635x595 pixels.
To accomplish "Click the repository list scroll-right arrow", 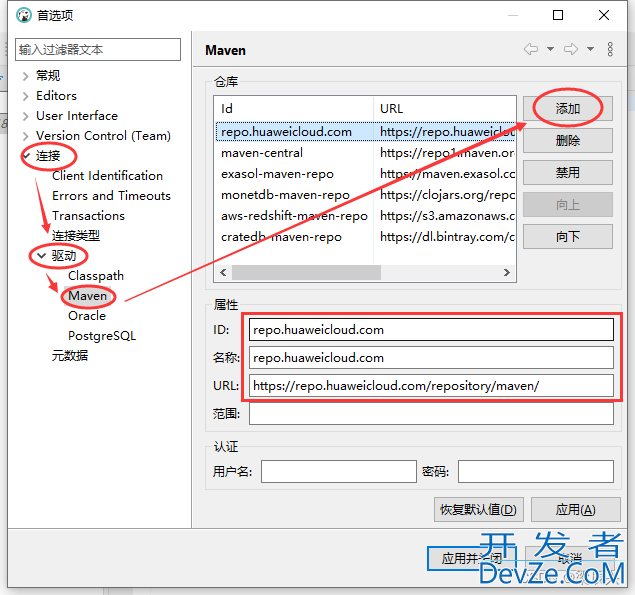I will [507, 272].
